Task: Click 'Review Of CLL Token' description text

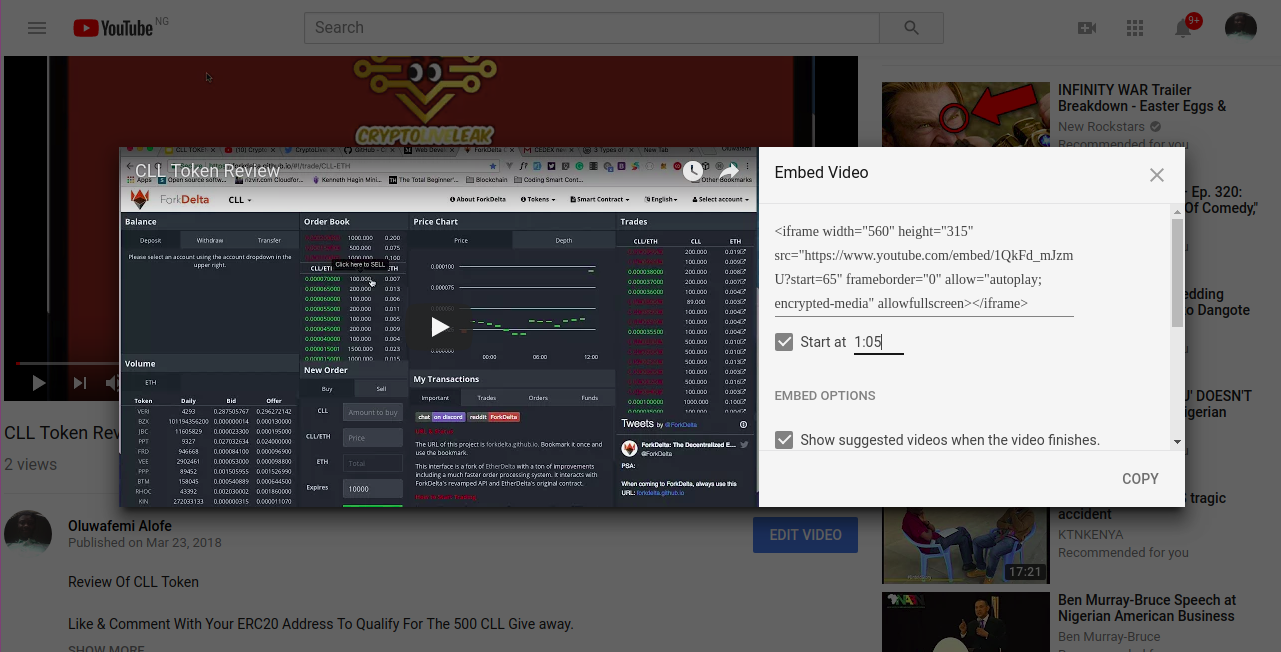Action: (133, 582)
